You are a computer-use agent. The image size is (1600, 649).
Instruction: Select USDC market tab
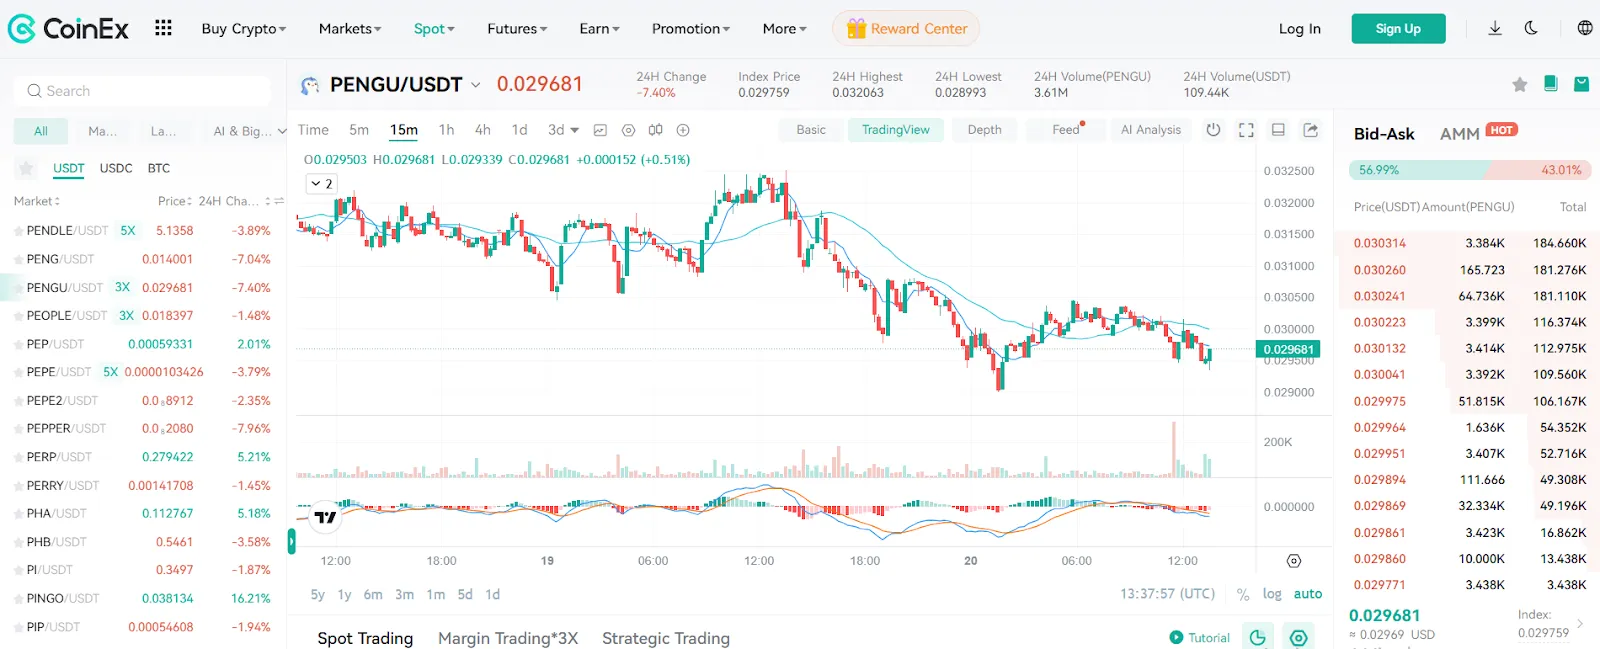[116, 168]
